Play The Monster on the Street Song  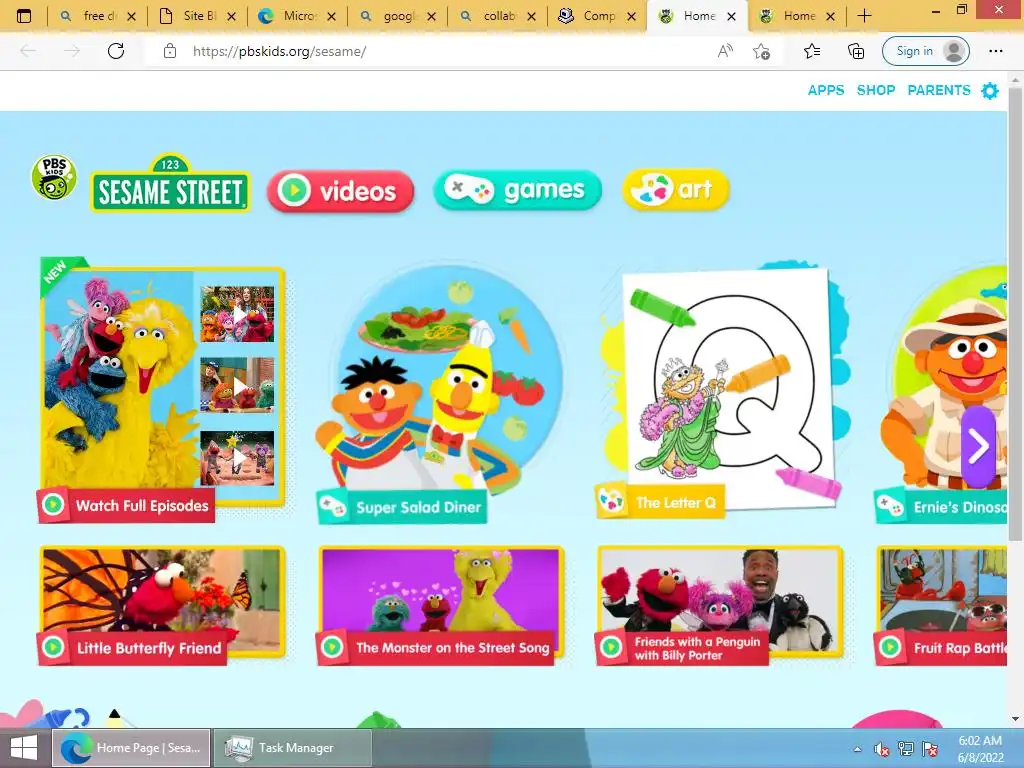[441, 605]
